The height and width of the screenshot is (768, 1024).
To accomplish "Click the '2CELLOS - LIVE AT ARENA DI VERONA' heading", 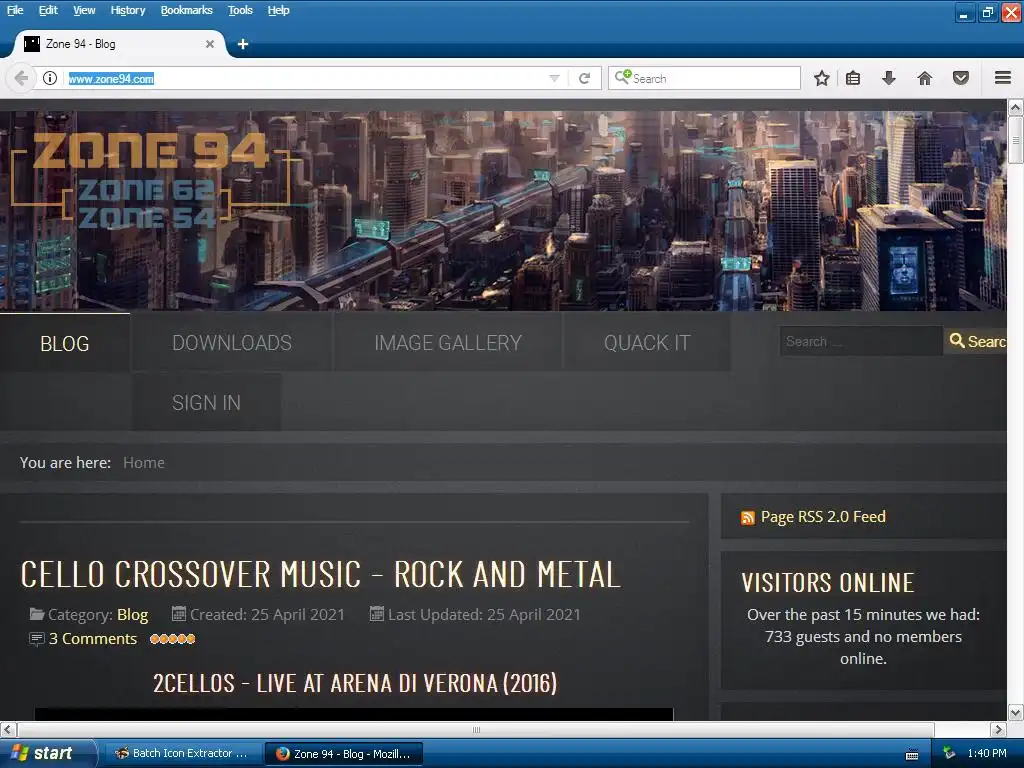I will [x=355, y=684].
